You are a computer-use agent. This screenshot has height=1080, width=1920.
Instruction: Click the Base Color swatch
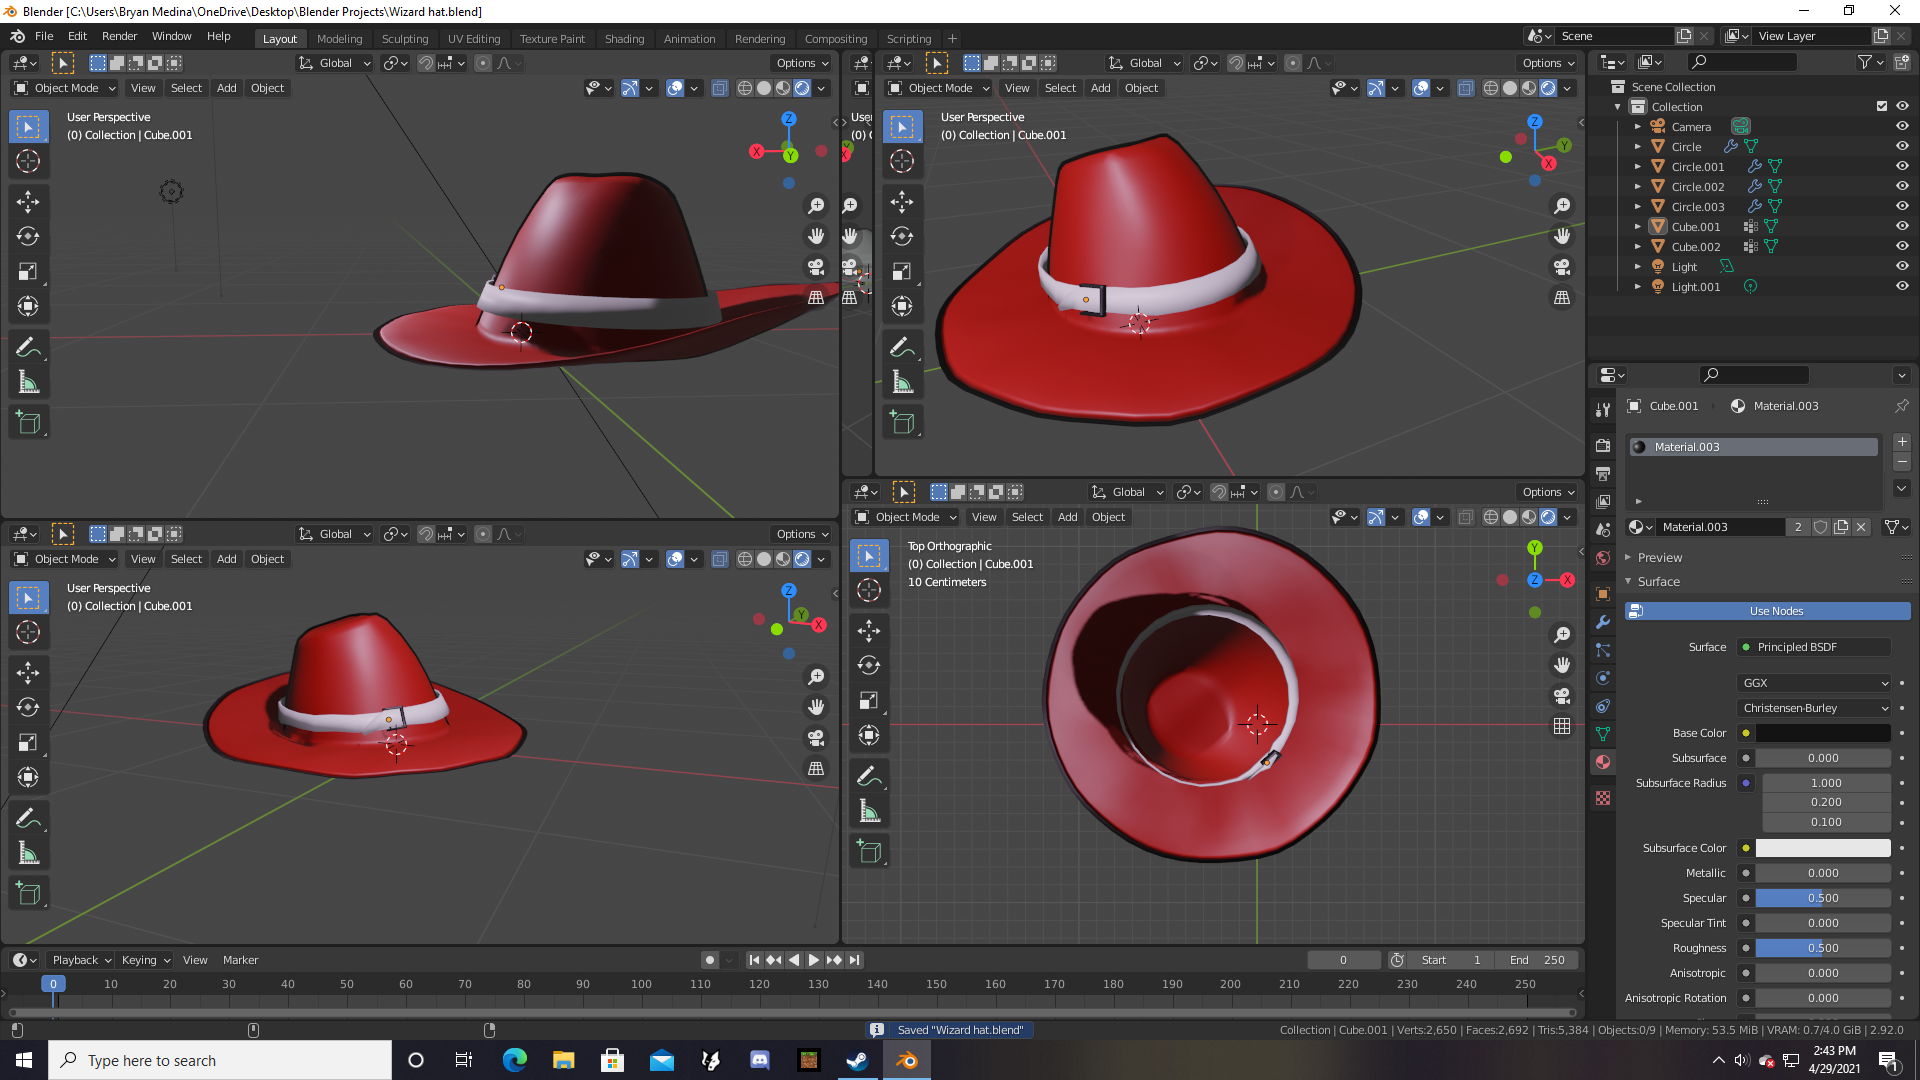(x=1822, y=733)
